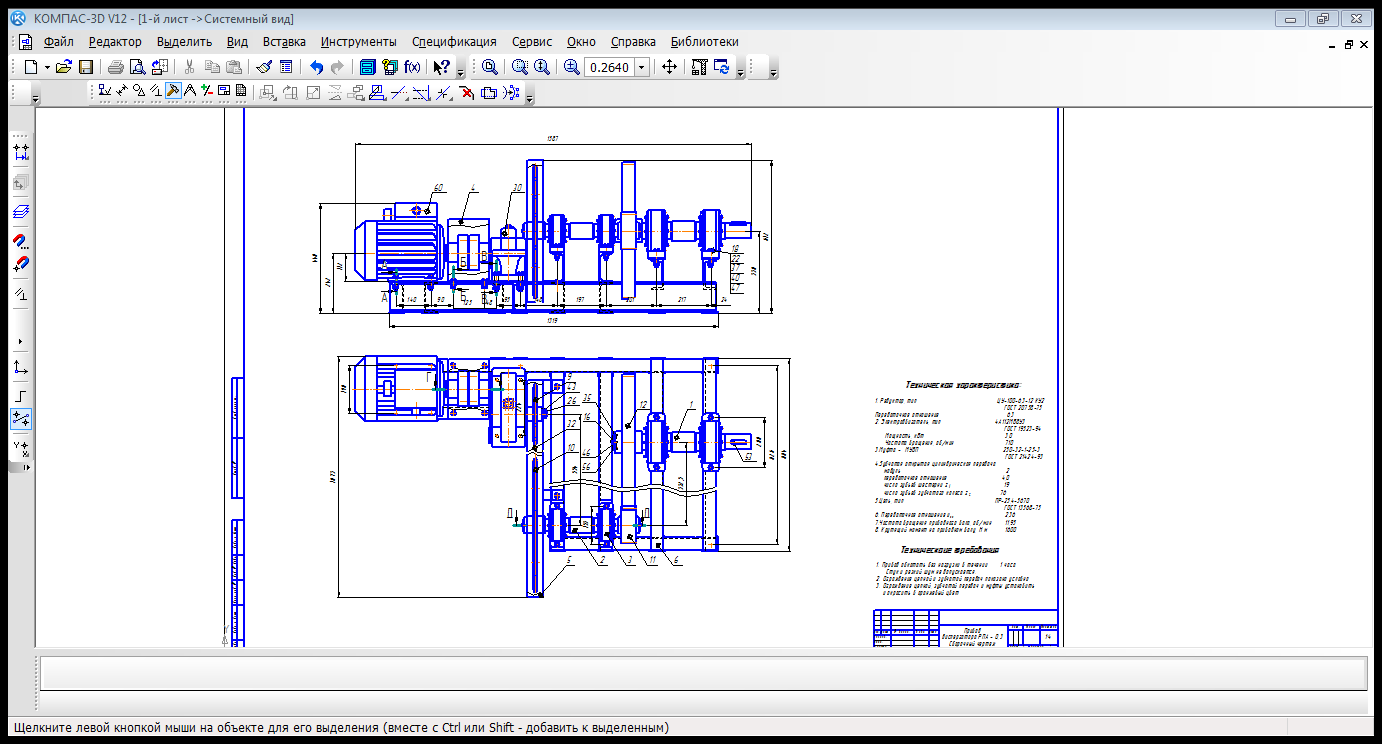Open the snap settings magnet with cursor icon
This screenshot has width=1382, height=744.
point(21,264)
